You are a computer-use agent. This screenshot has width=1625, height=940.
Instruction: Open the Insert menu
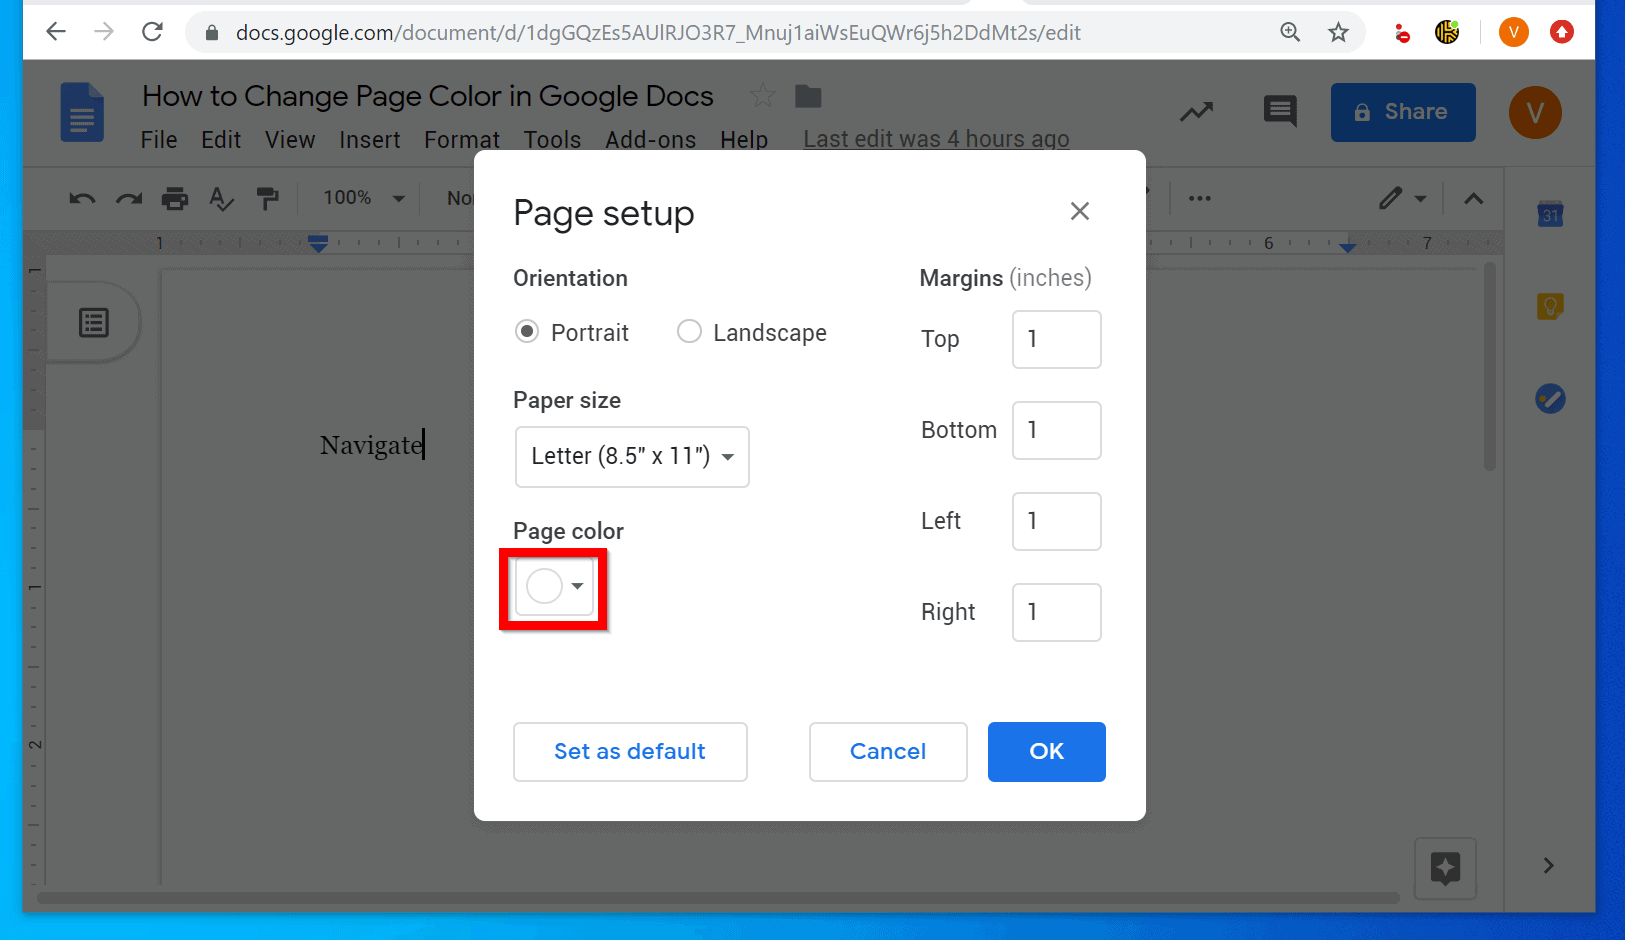[x=370, y=140]
